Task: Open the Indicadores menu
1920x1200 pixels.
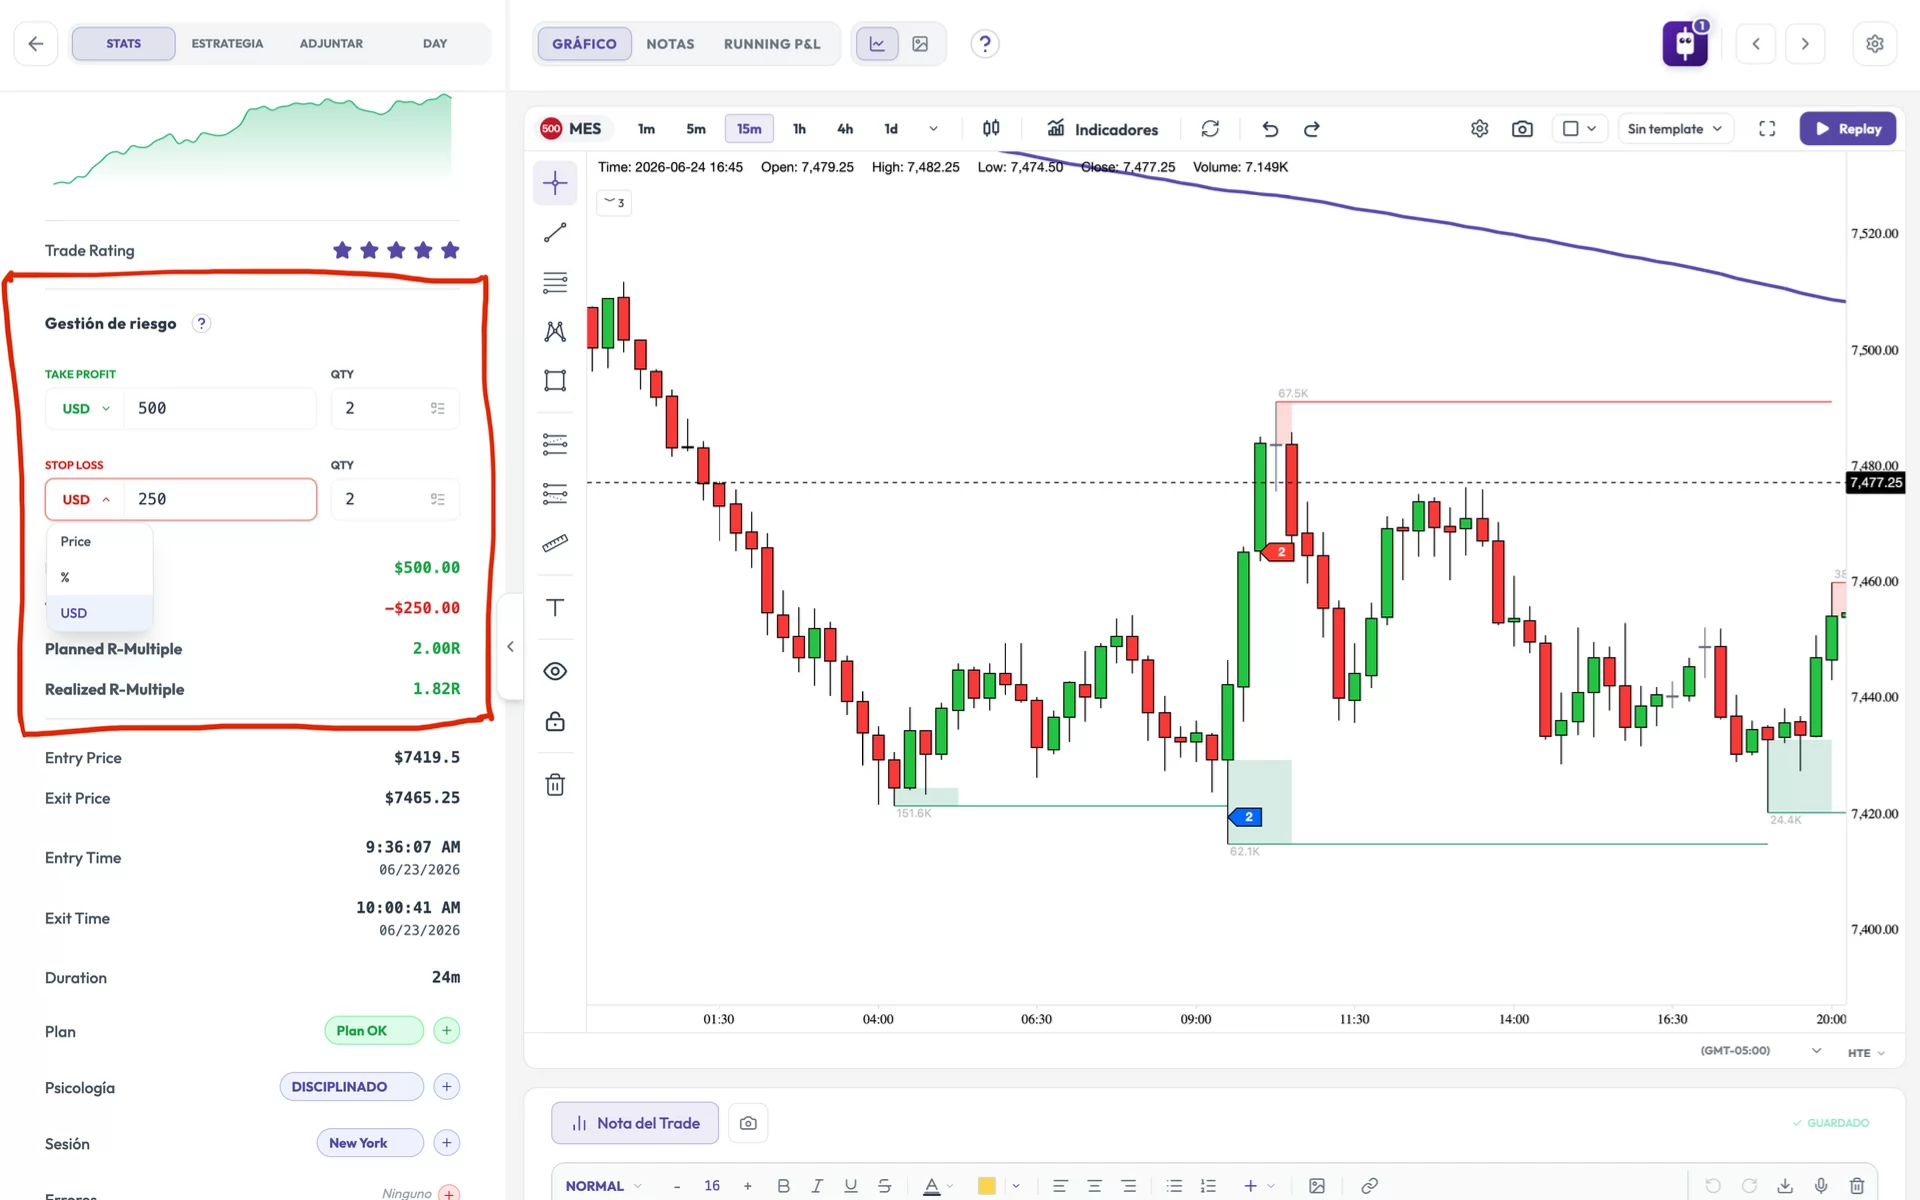Action: (x=1102, y=129)
